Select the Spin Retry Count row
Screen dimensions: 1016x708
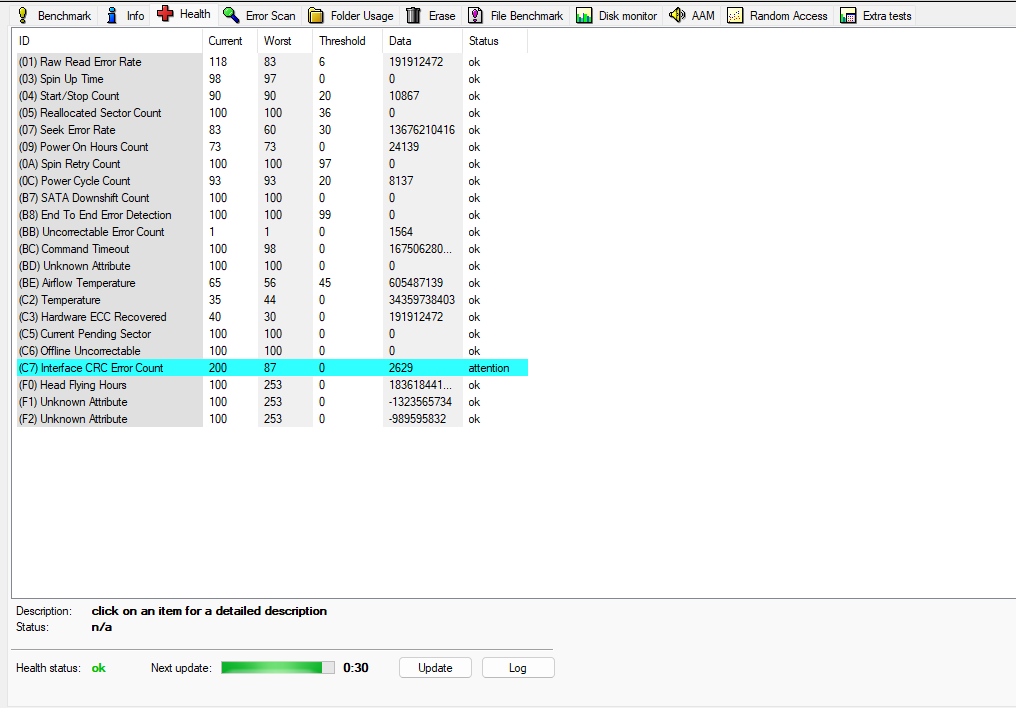(272, 164)
